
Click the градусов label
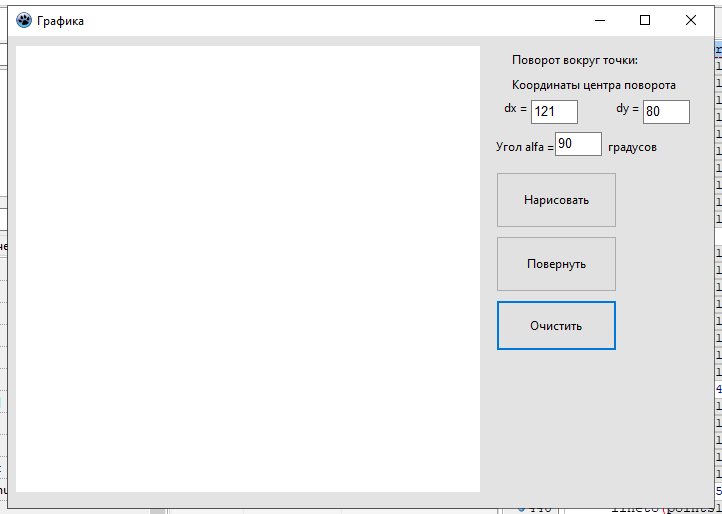pyautogui.click(x=632, y=148)
